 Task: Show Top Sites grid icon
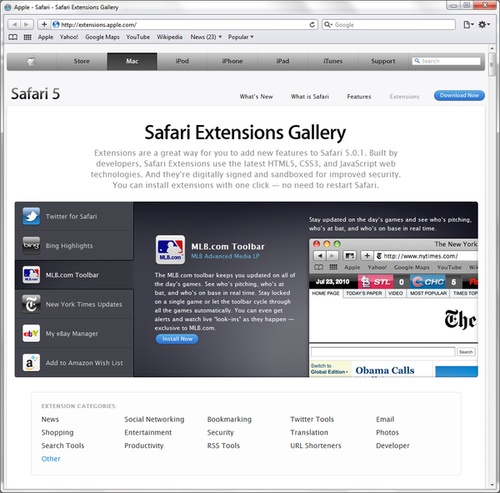tap(28, 37)
